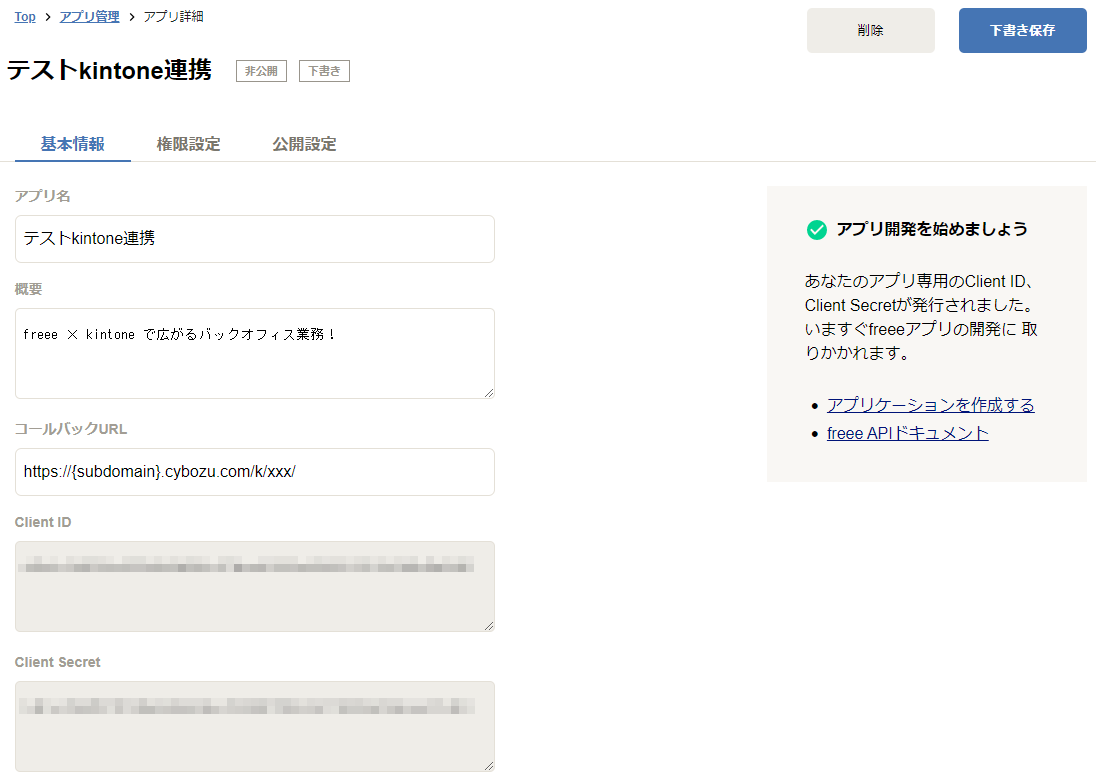Click the コールバックURL label

click(71, 429)
